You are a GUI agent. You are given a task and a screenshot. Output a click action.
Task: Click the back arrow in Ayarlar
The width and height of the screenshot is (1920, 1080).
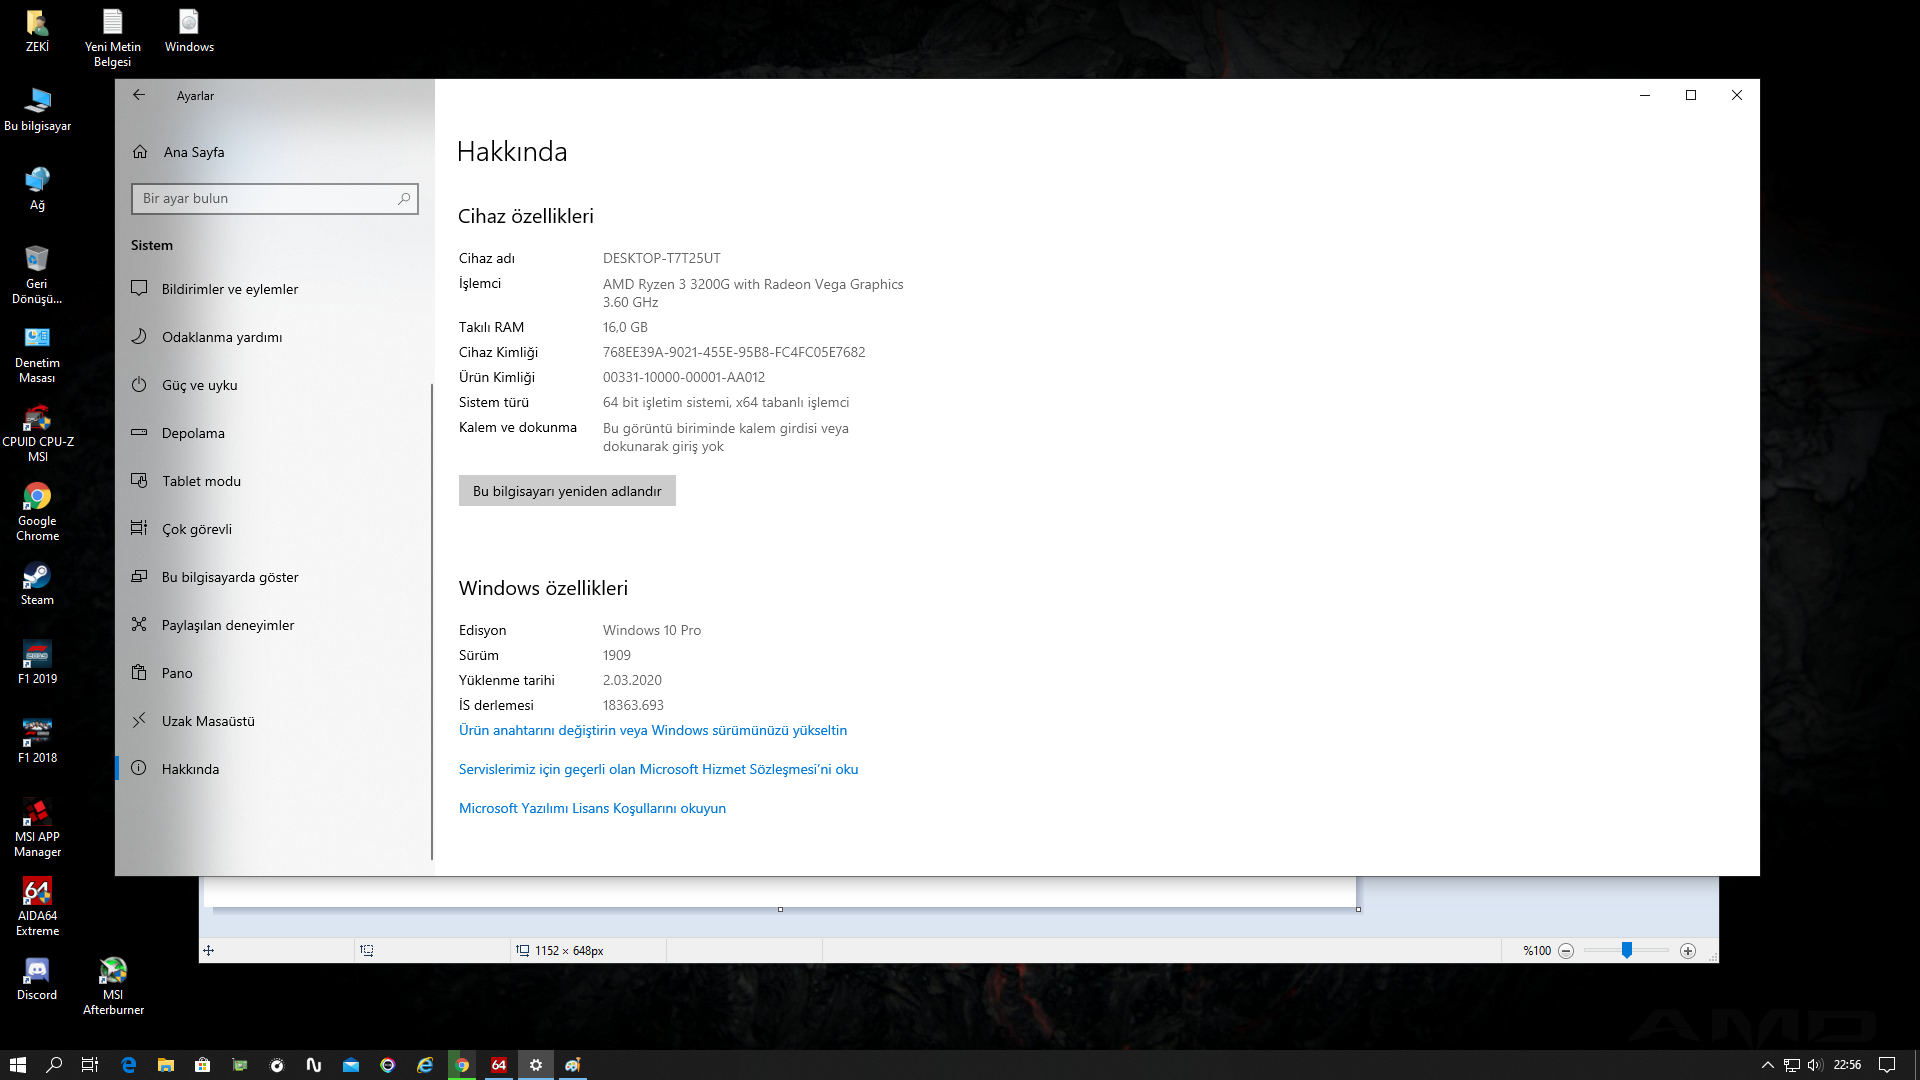tap(139, 95)
